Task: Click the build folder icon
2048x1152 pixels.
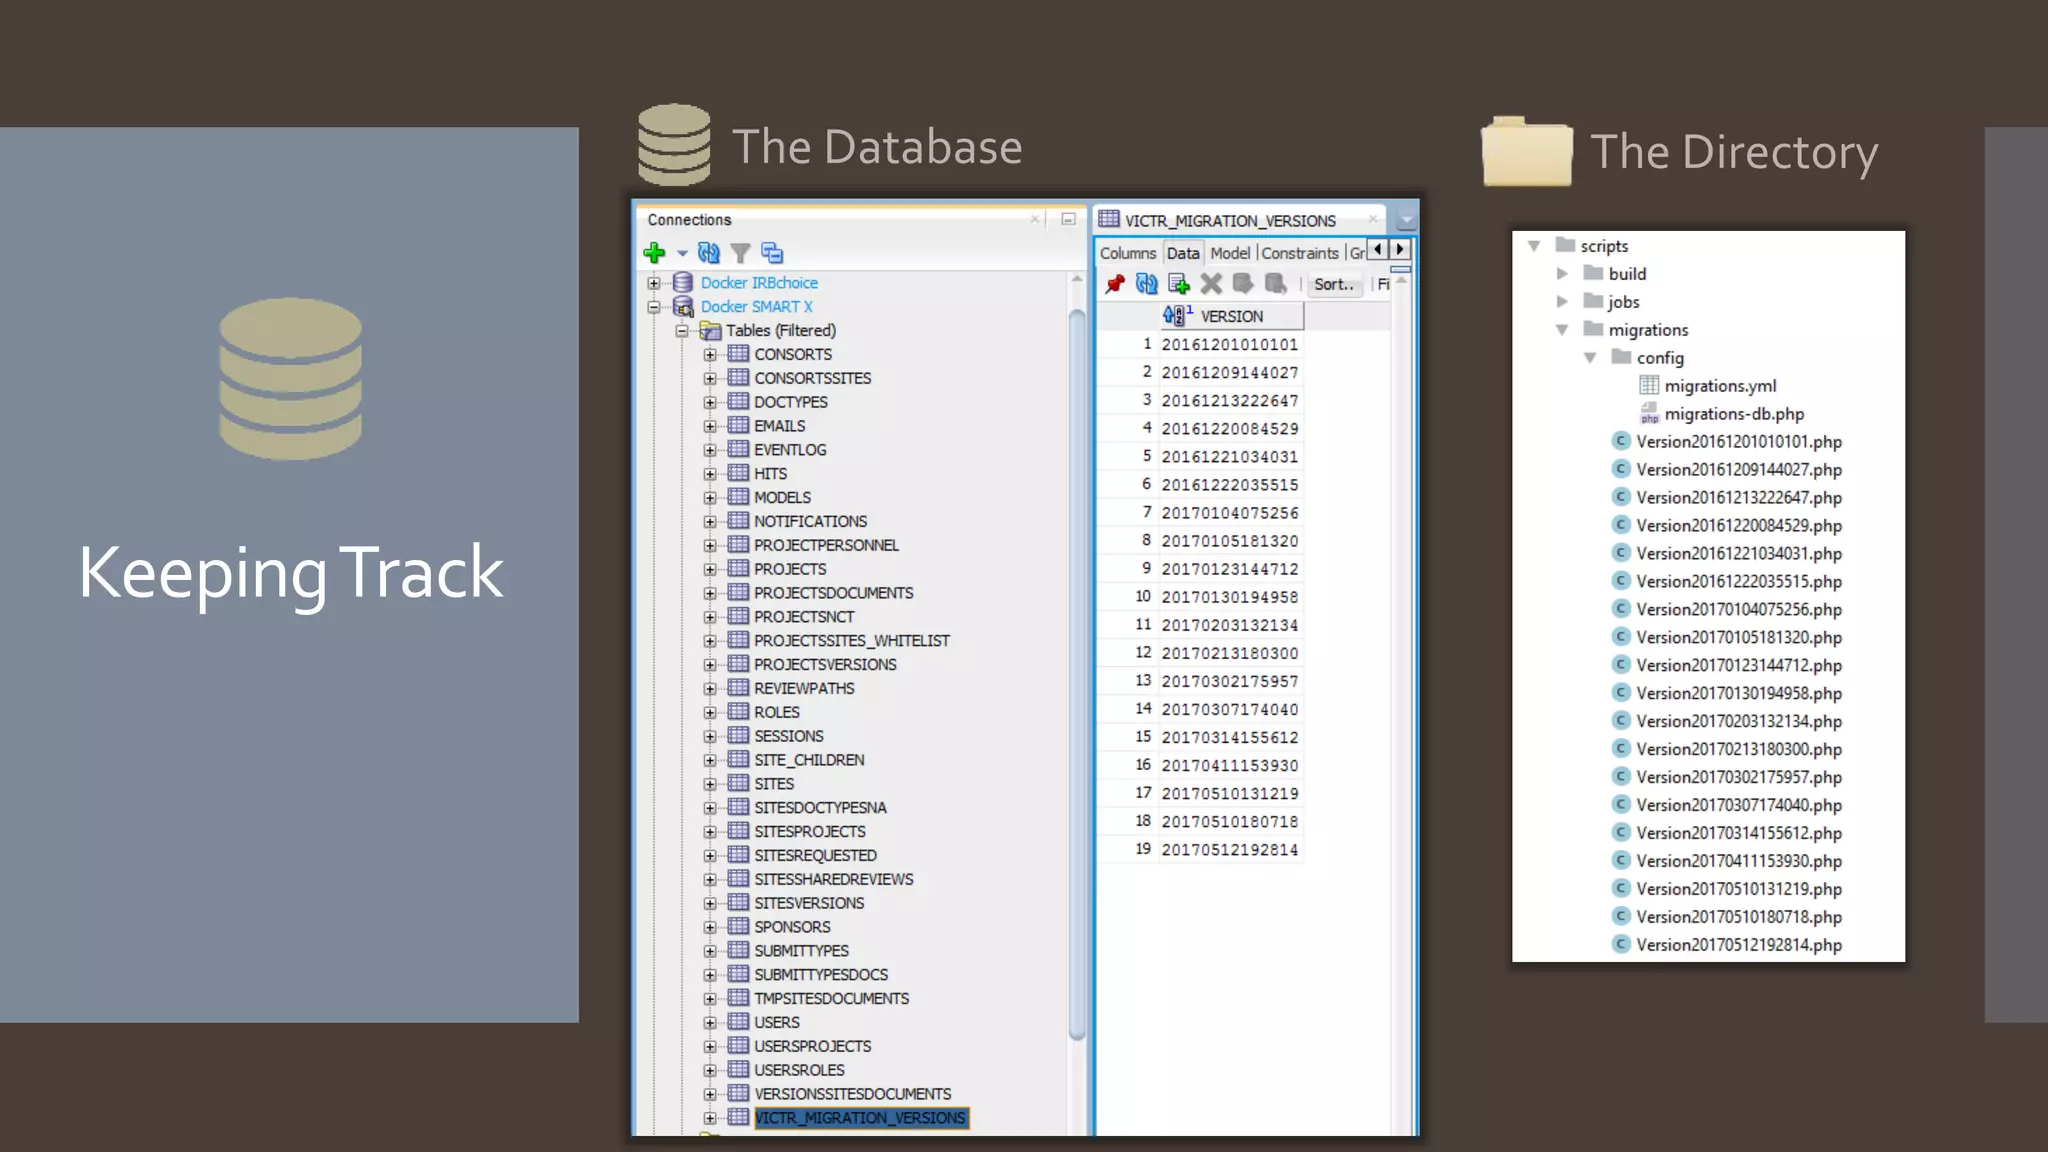Action: point(1593,273)
